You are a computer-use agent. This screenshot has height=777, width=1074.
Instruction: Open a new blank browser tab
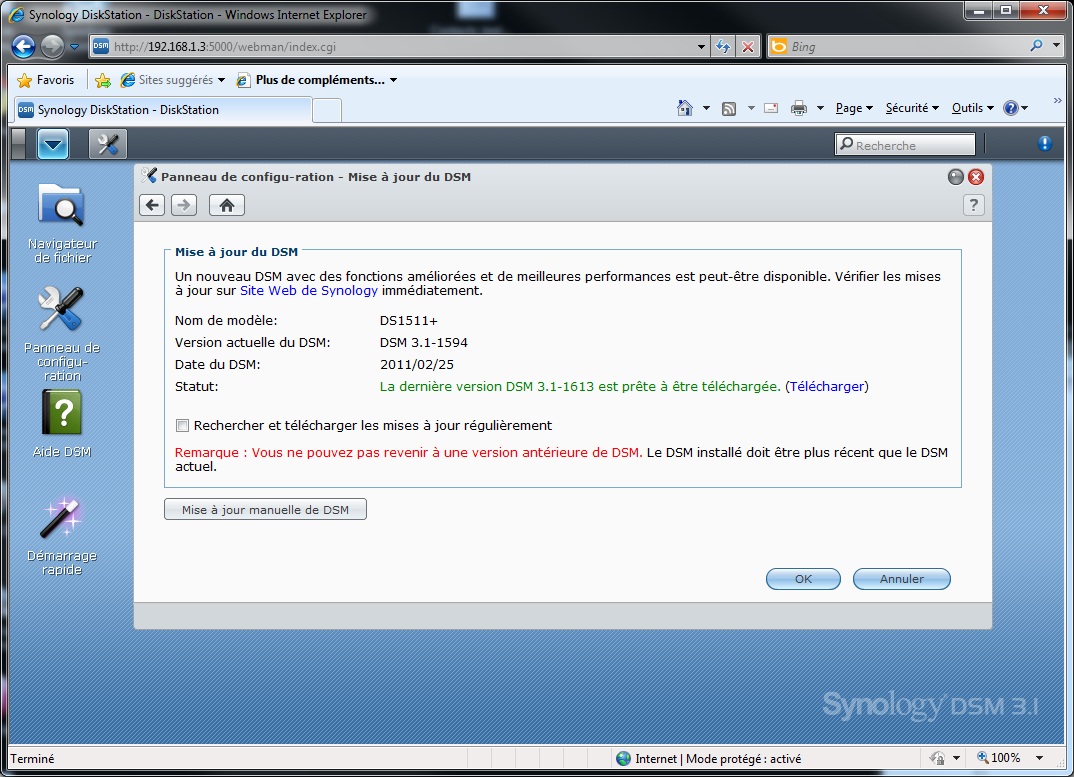(327, 110)
